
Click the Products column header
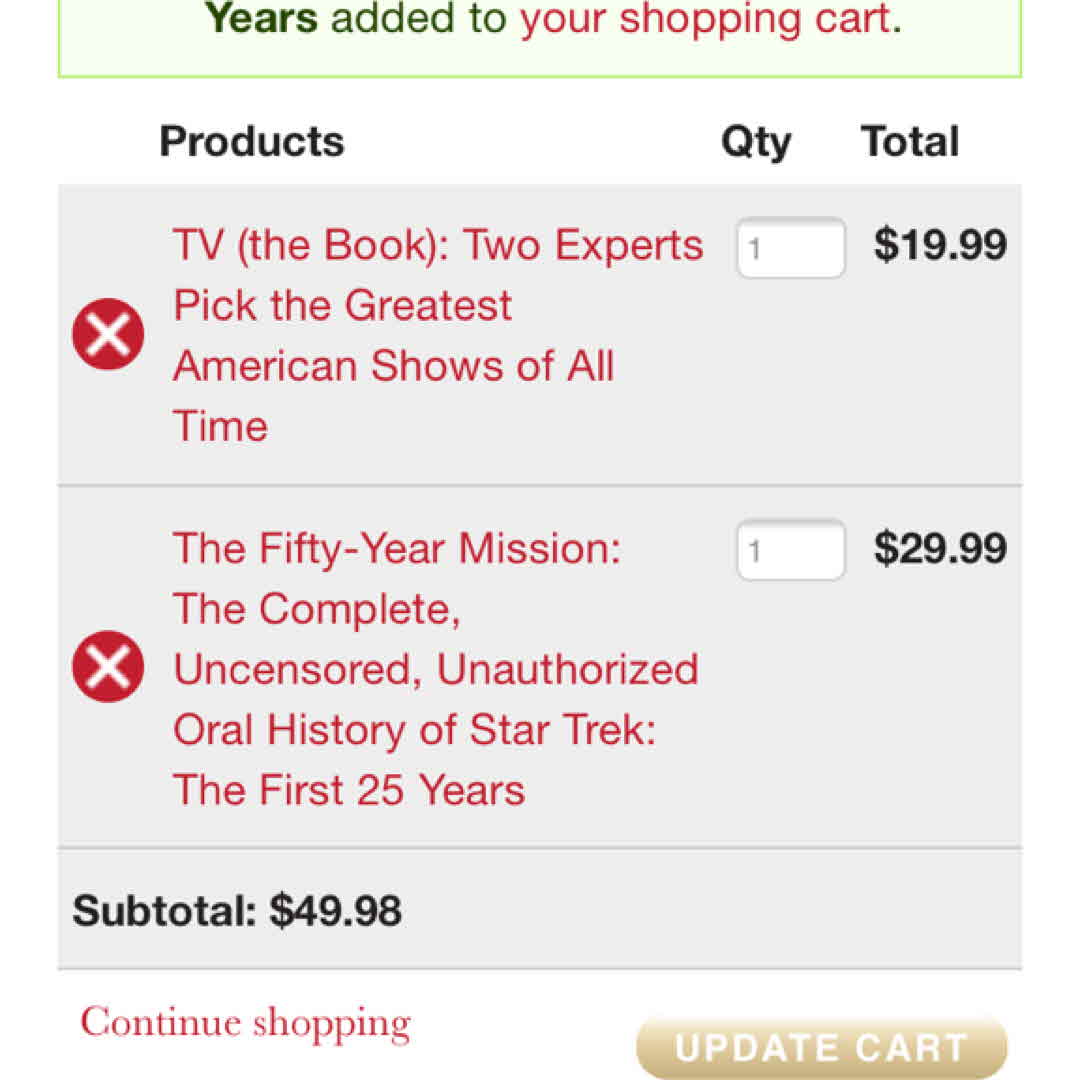tap(252, 141)
